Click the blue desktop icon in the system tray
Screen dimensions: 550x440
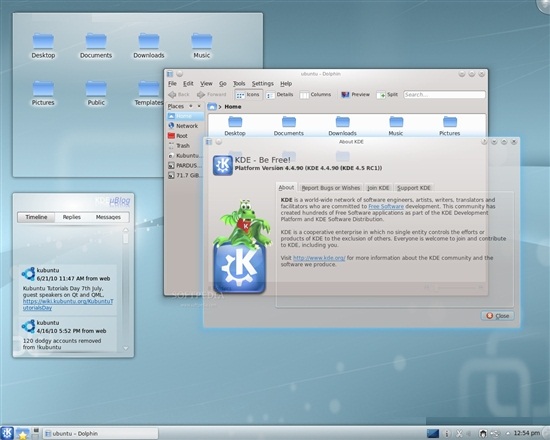[x=433, y=434]
